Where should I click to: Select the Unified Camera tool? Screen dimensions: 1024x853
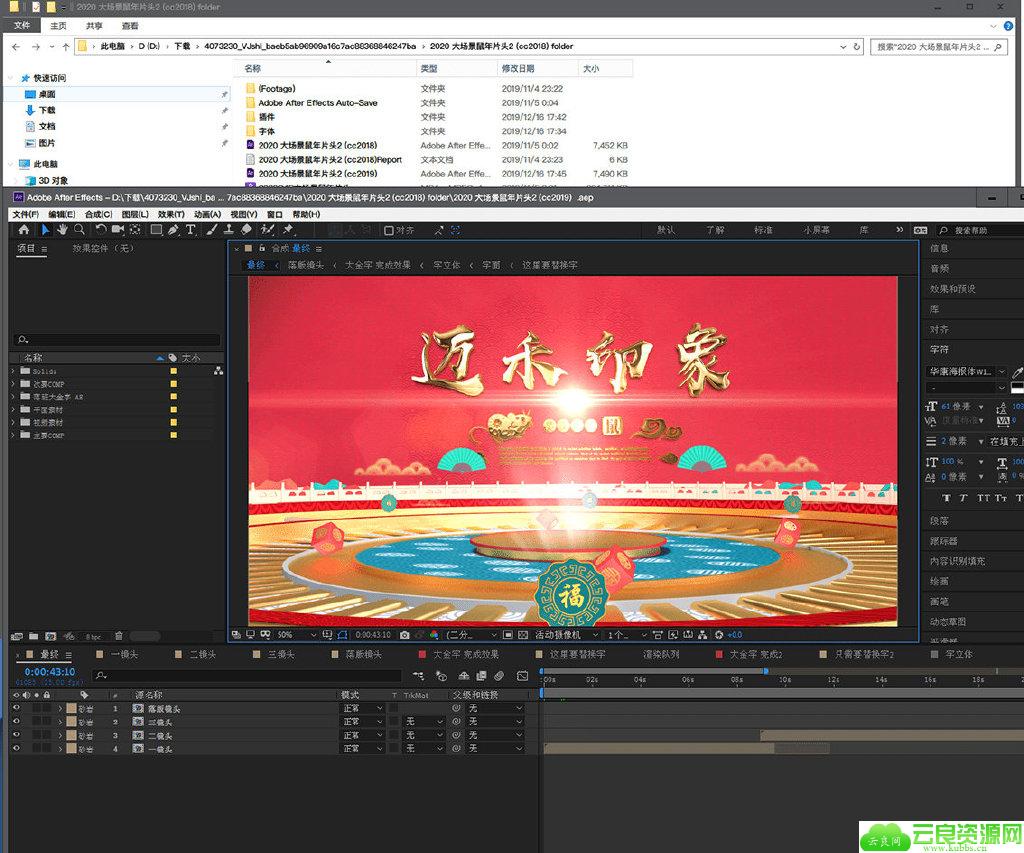click(x=118, y=229)
